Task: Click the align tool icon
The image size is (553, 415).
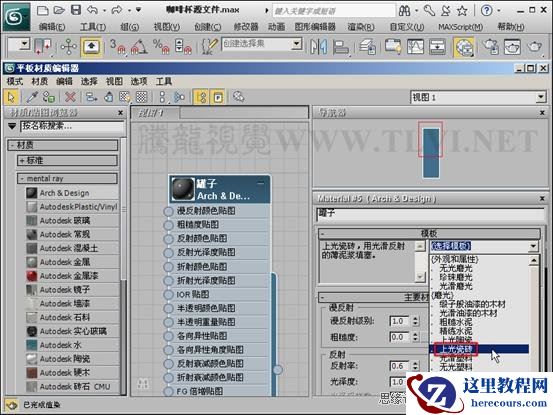Action: click(340, 47)
